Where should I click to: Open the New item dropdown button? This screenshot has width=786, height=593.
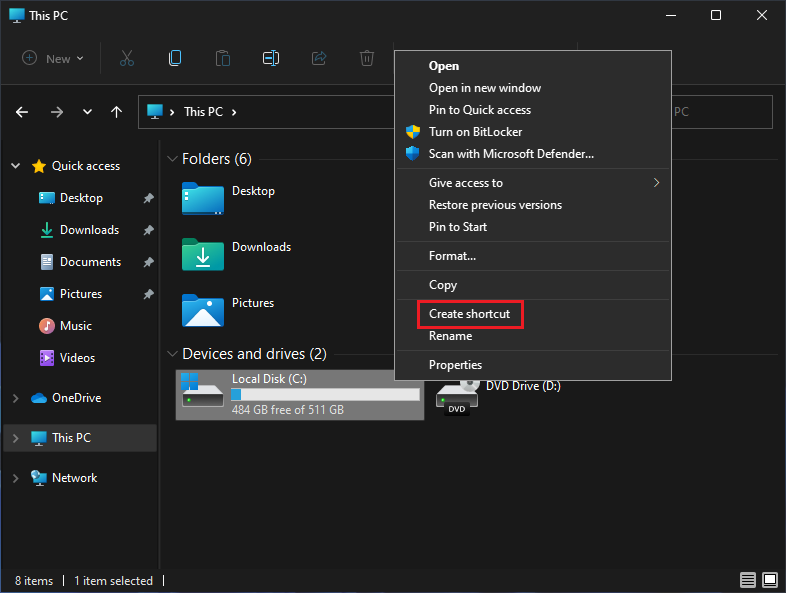tap(53, 59)
